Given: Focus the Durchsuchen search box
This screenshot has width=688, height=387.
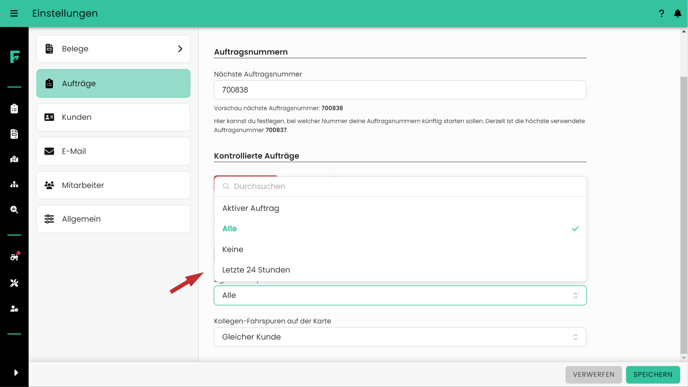Looking at the screenshot, I should pyautogui.click(x=400, y=186).
